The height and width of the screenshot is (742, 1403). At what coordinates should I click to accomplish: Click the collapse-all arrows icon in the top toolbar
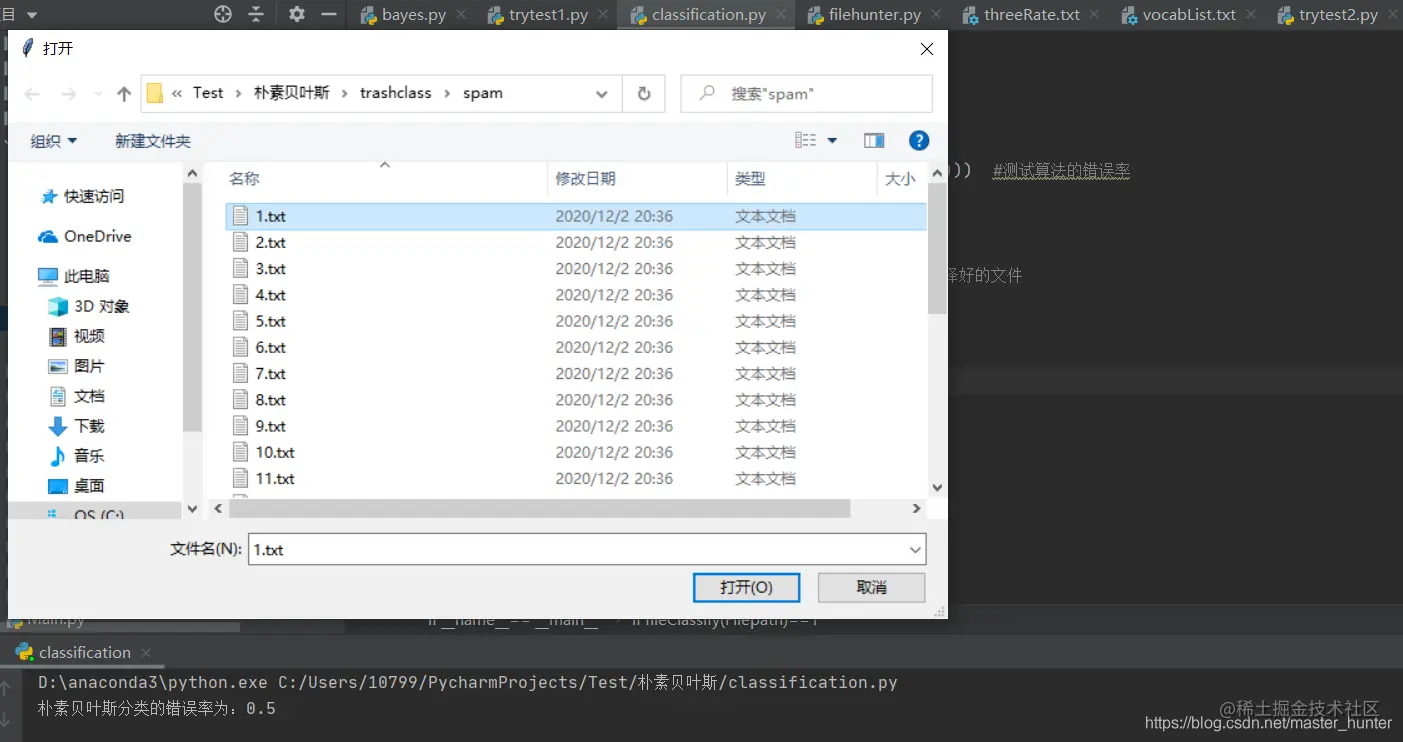click(x=256, y=14)
